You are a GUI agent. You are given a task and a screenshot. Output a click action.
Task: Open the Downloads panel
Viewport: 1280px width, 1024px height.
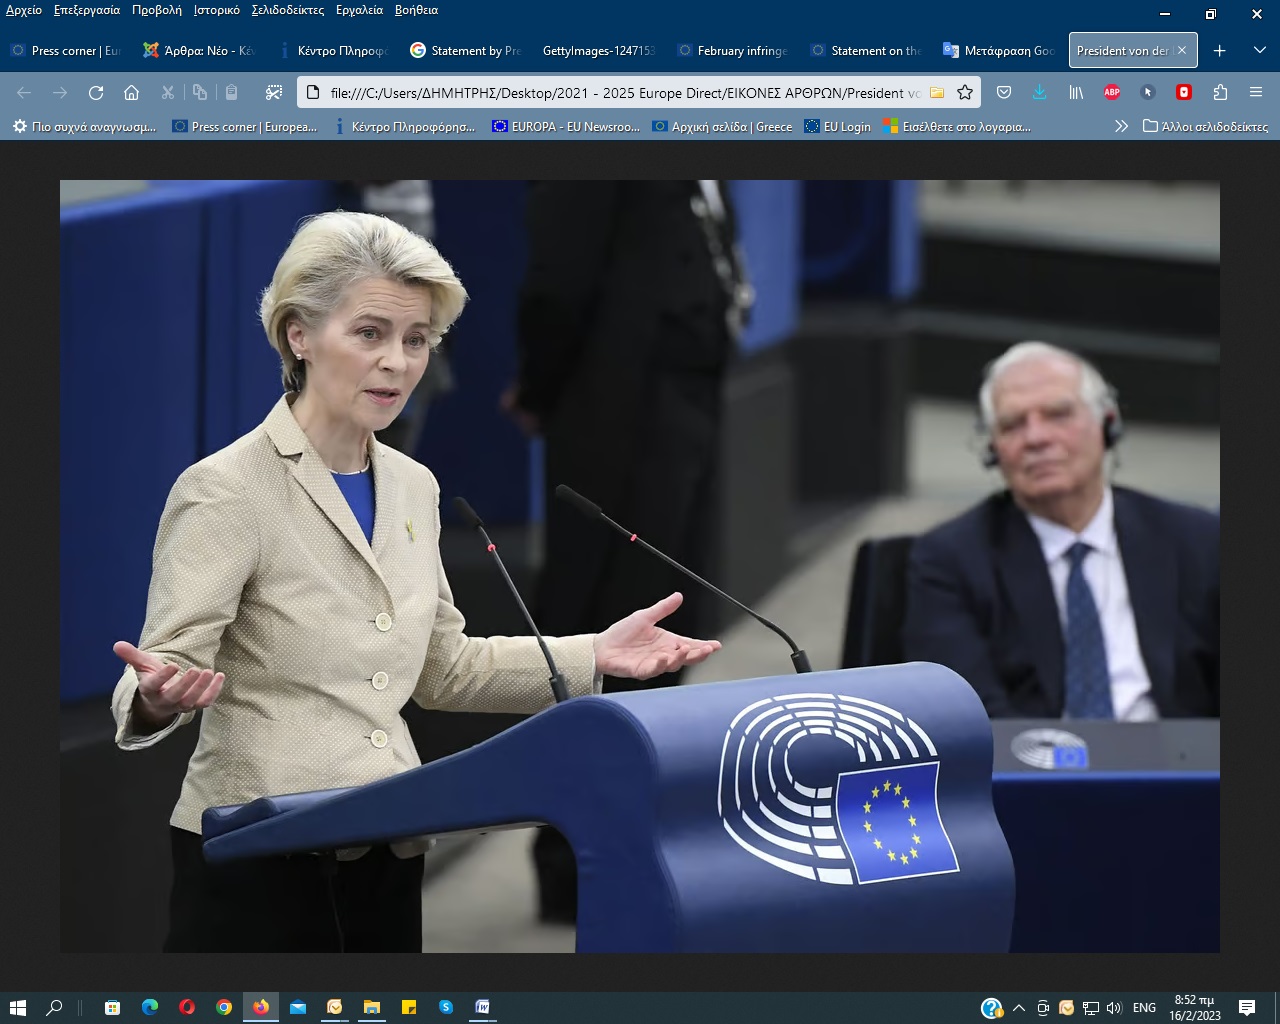pos(1040,93)
